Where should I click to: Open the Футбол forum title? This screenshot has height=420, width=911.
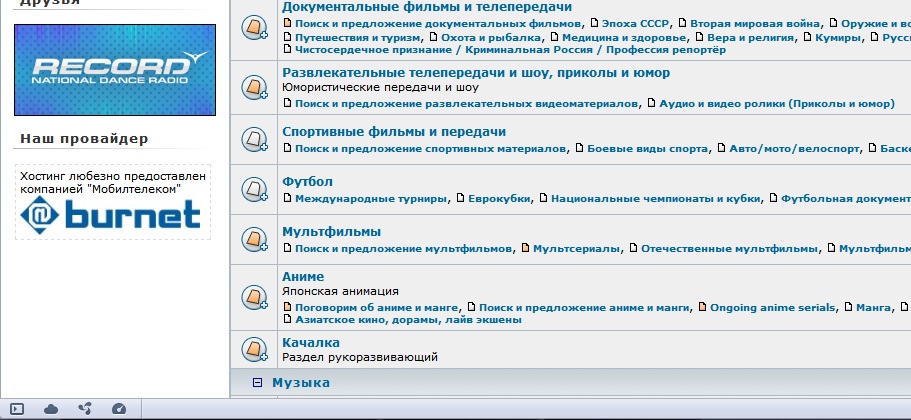307,182
